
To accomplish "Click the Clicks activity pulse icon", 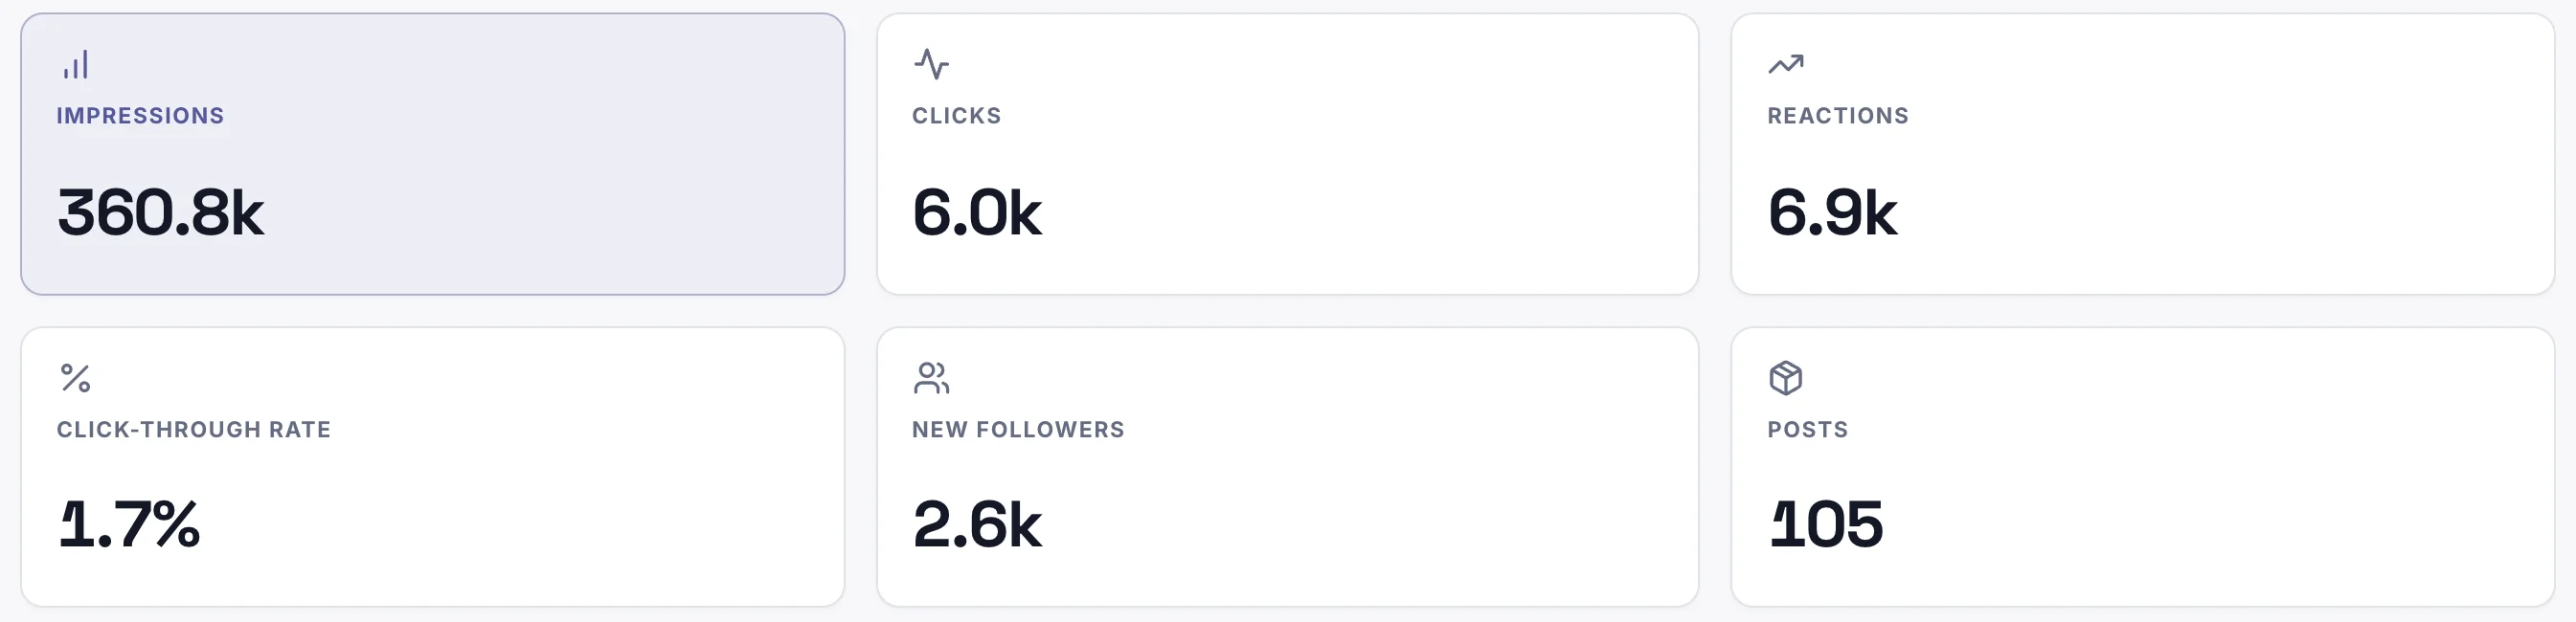I will [931, 65].
